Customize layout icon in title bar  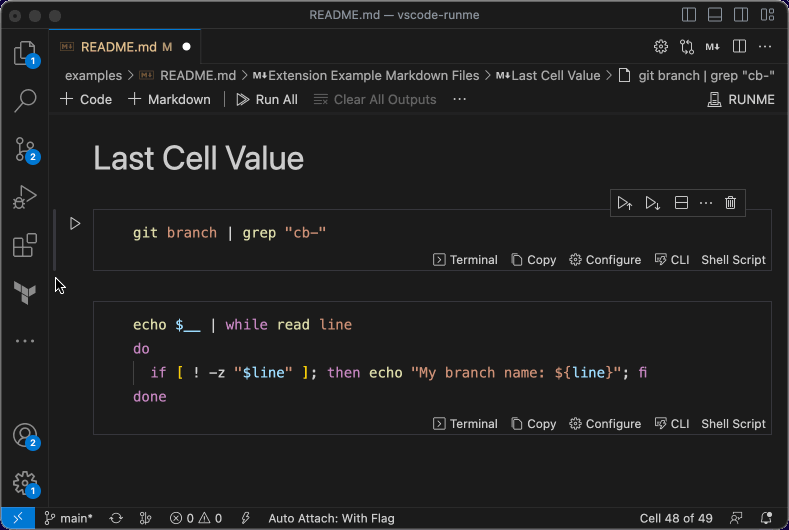pyautogui.click(x=767, y=15)
